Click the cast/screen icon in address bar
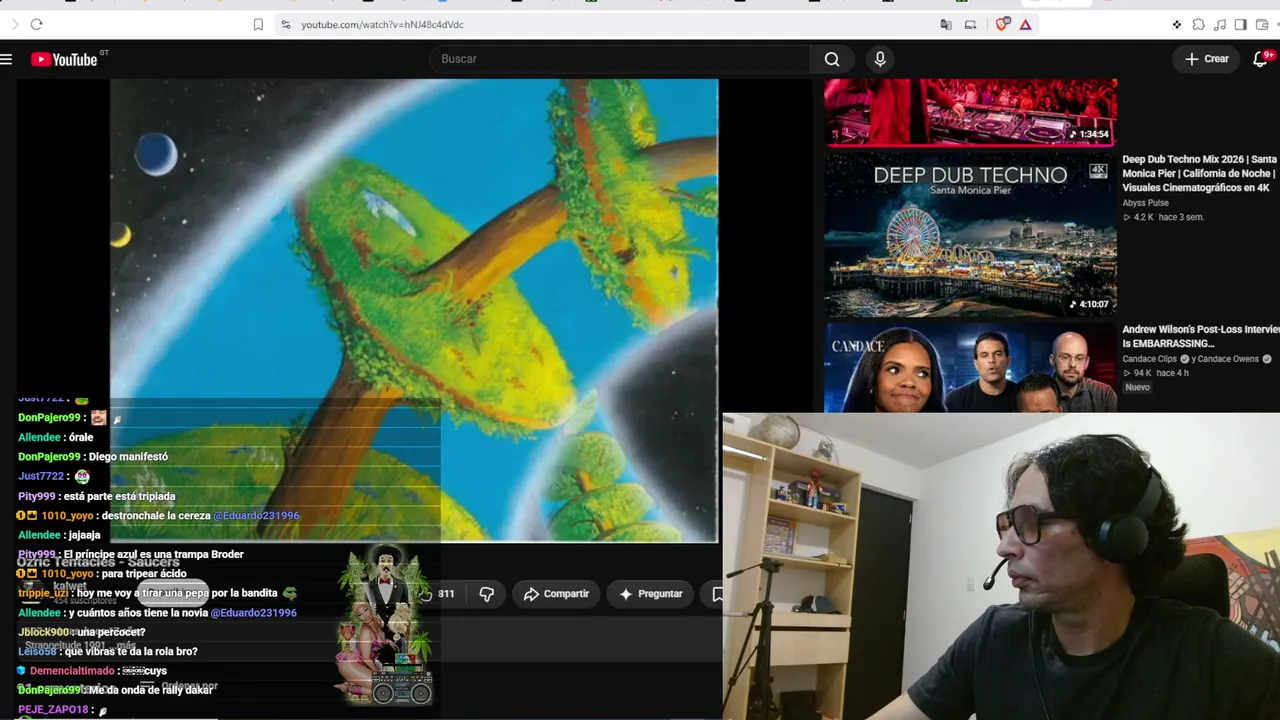This screenshot has height=720, width=1280. click(970, 24)
